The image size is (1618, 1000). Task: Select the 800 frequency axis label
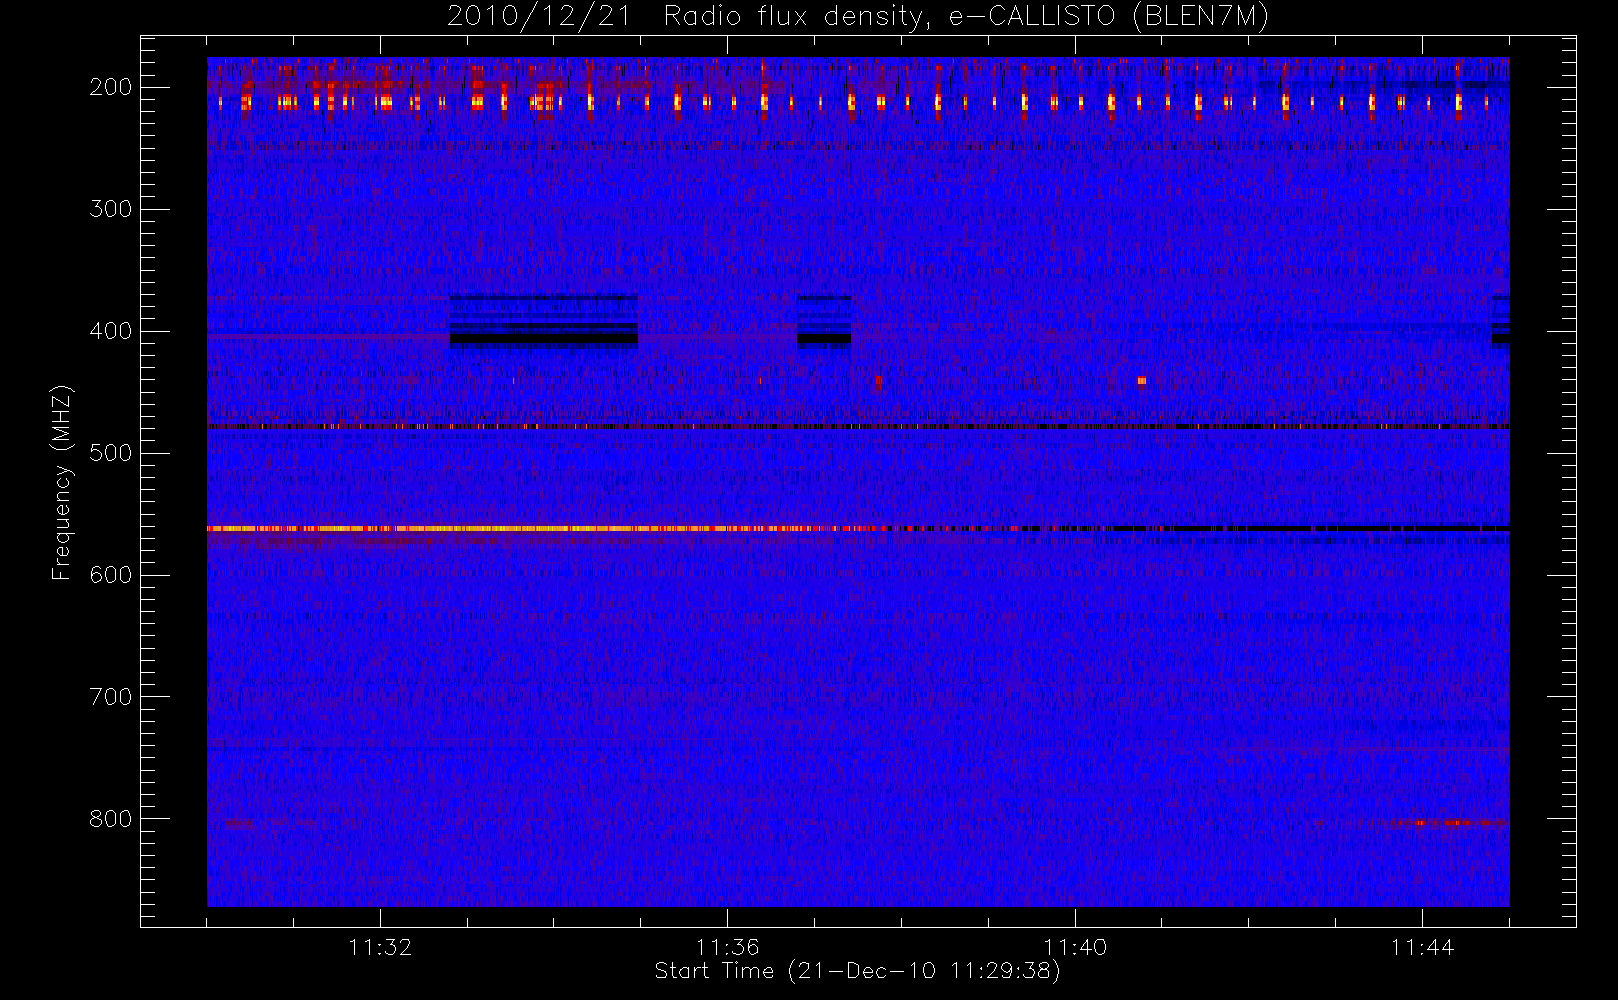[x=111, y=819]
